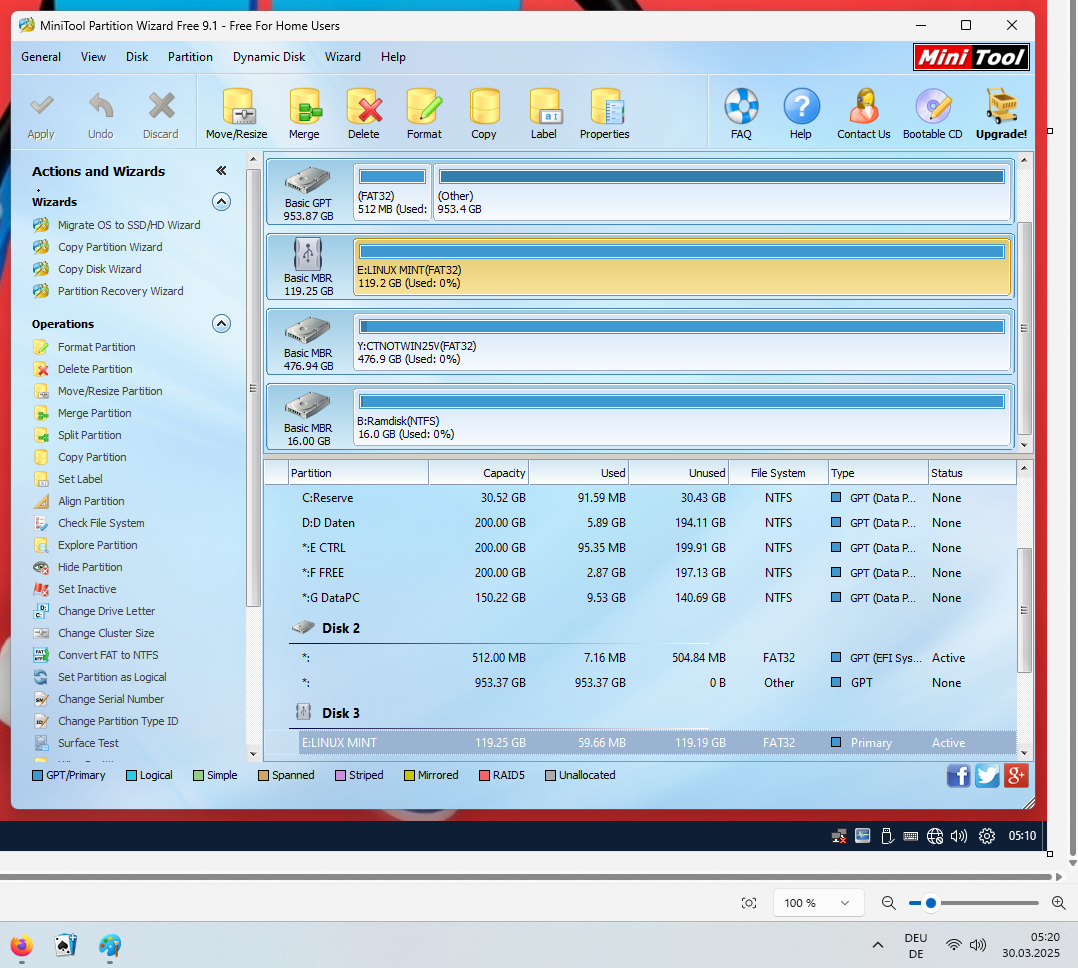
Task: Open the Disk menu
Action: 137,57
